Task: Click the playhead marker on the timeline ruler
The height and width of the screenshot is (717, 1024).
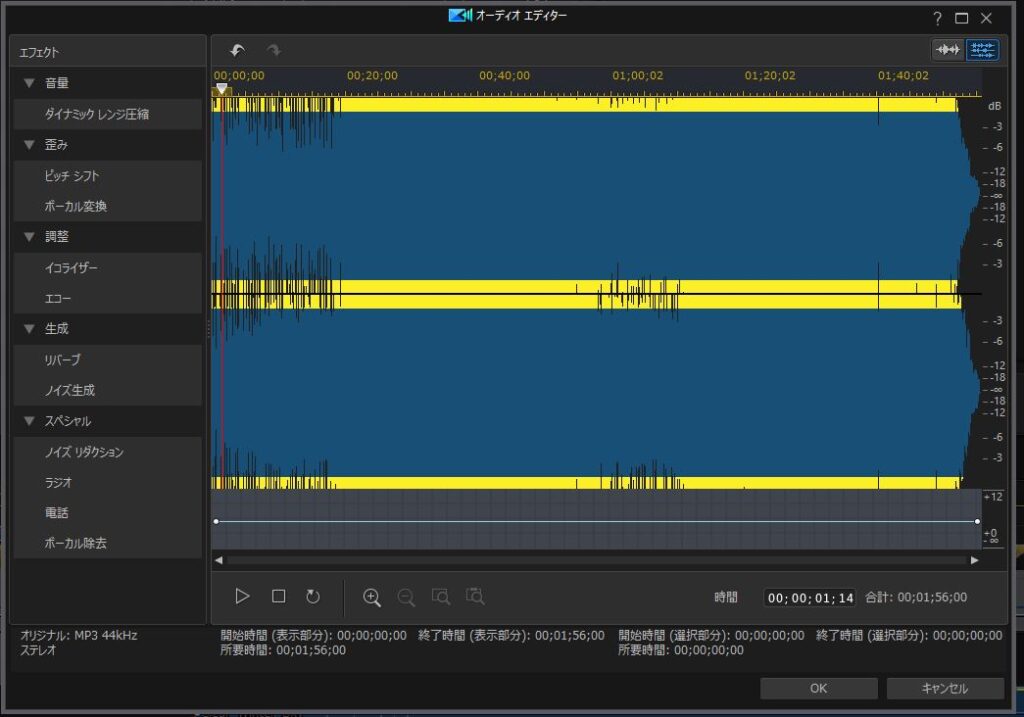Action: point(222,89)
